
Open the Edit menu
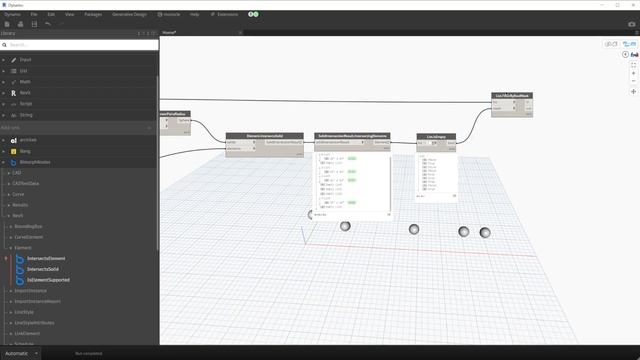(x=51, y=14)
